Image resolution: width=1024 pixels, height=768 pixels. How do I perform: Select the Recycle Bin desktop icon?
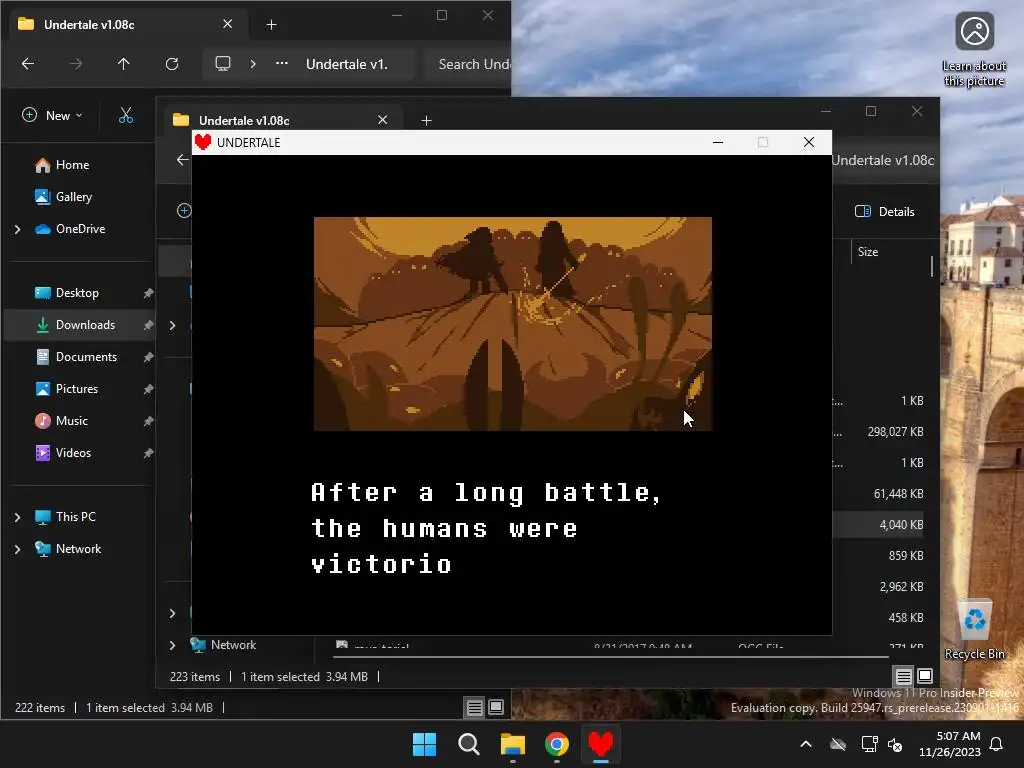pos(974,630)
